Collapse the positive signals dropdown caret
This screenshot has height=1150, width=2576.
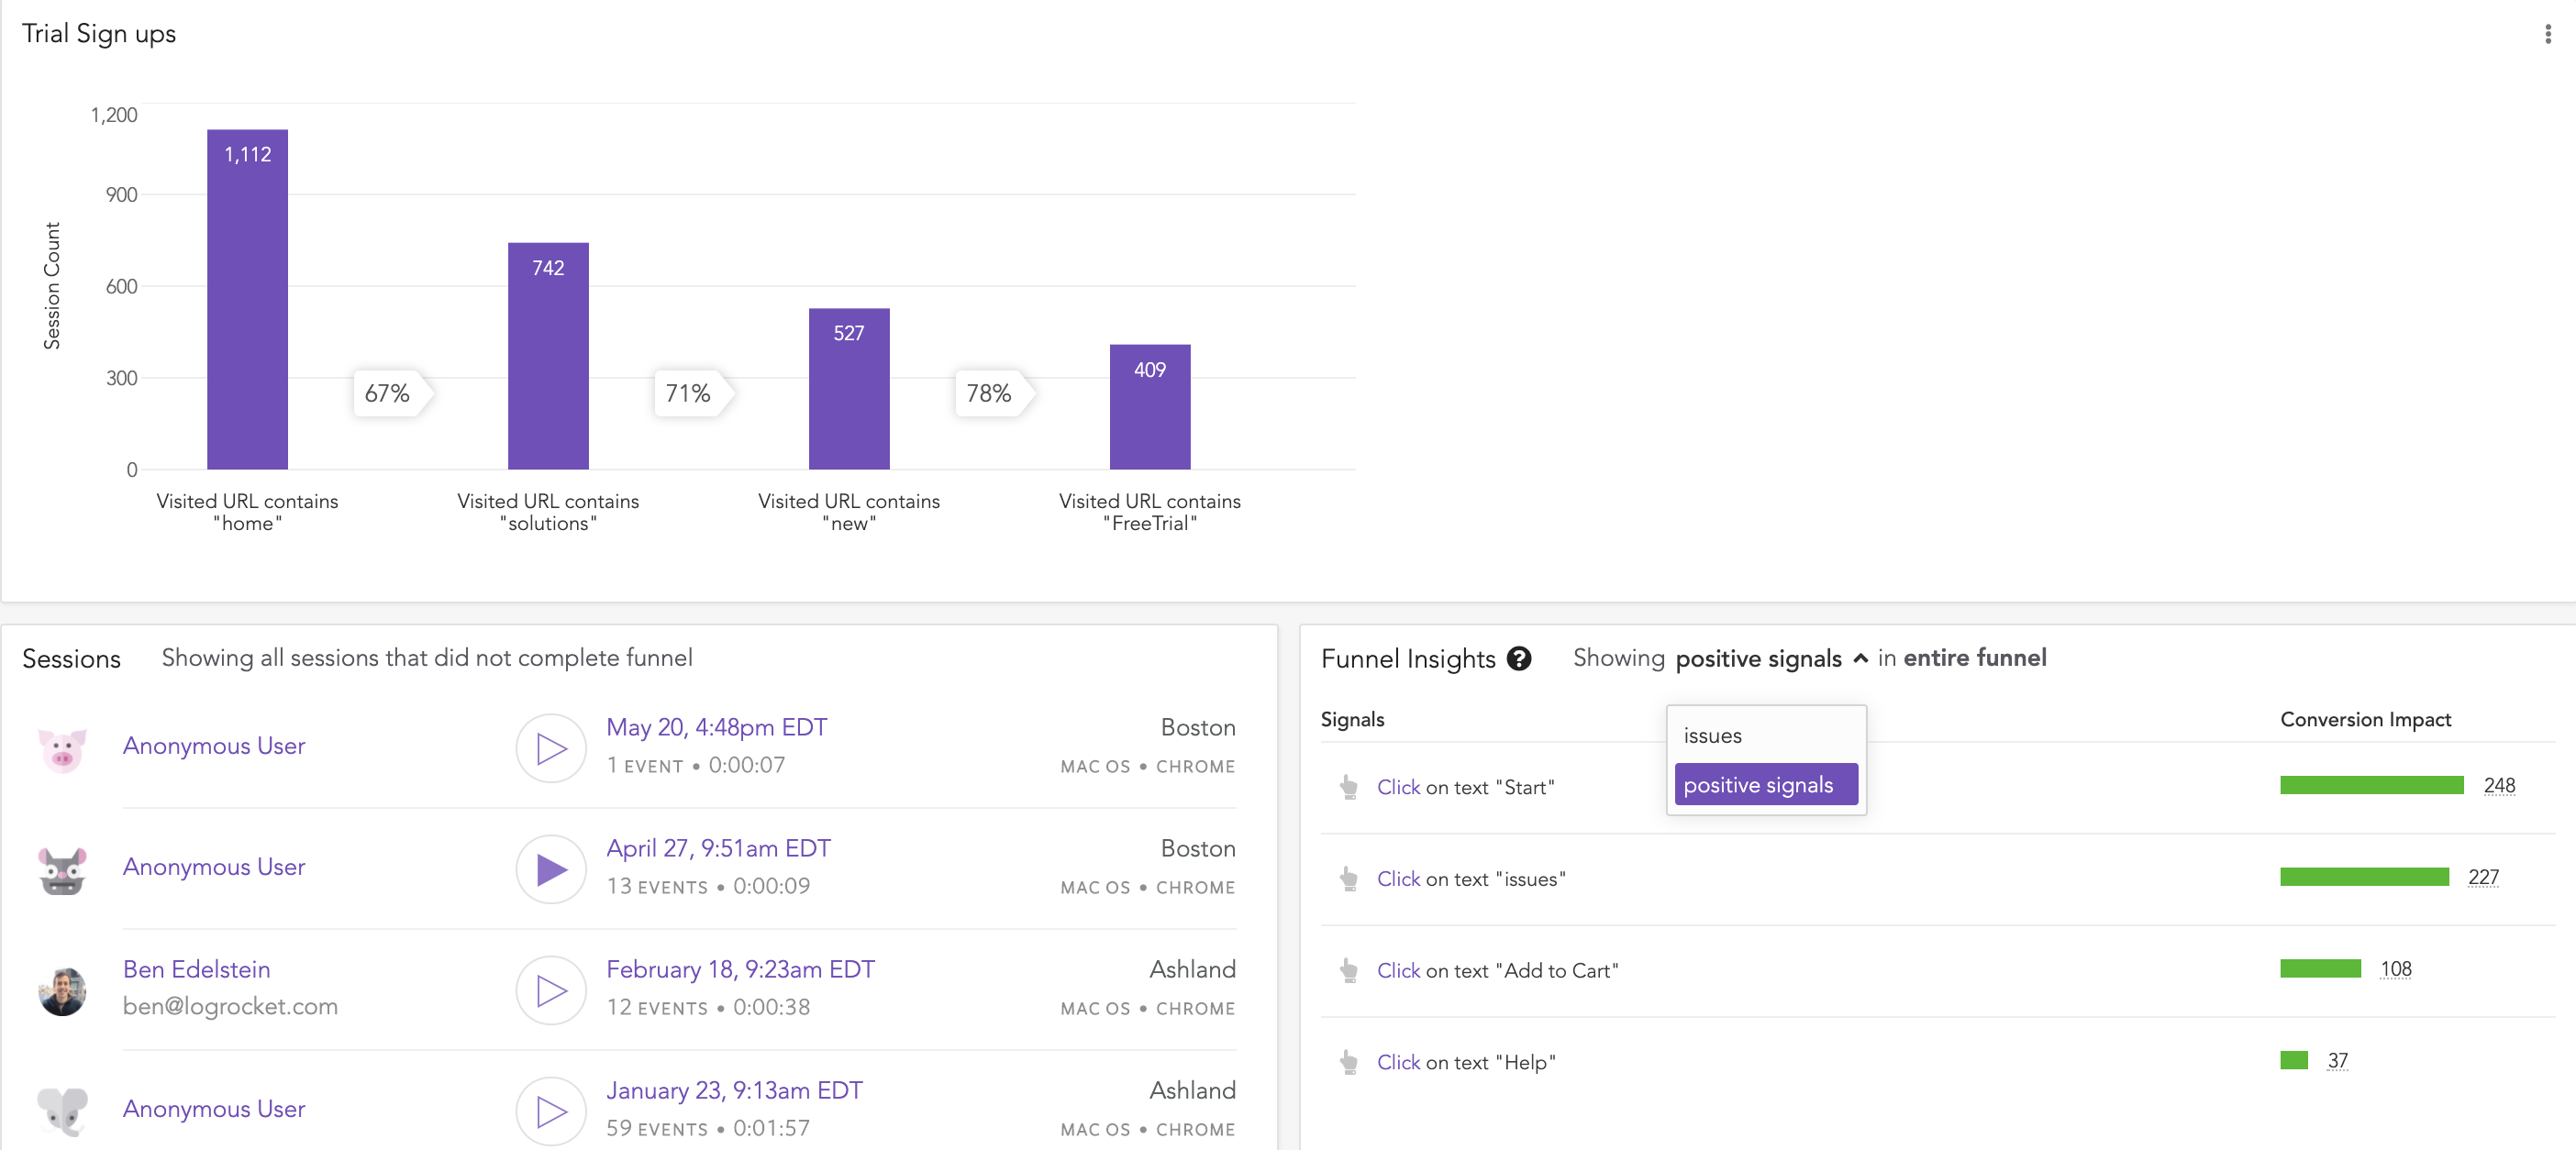click(x=1860, y=659)
